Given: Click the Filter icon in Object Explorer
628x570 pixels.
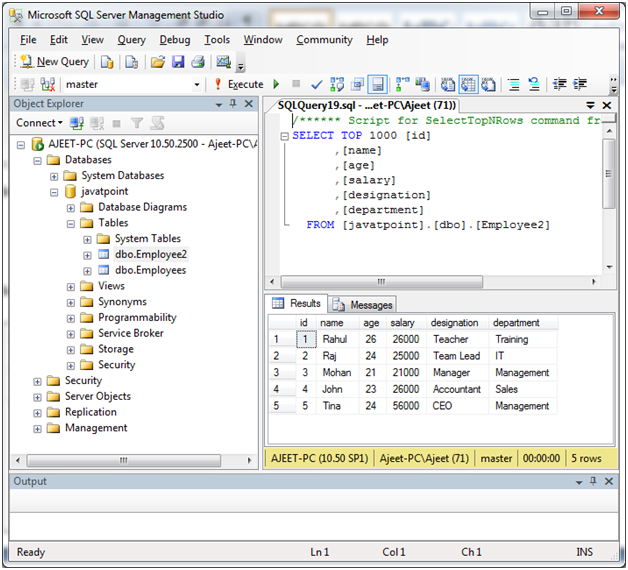Looking at the screenshot, I should pos(137,123).
